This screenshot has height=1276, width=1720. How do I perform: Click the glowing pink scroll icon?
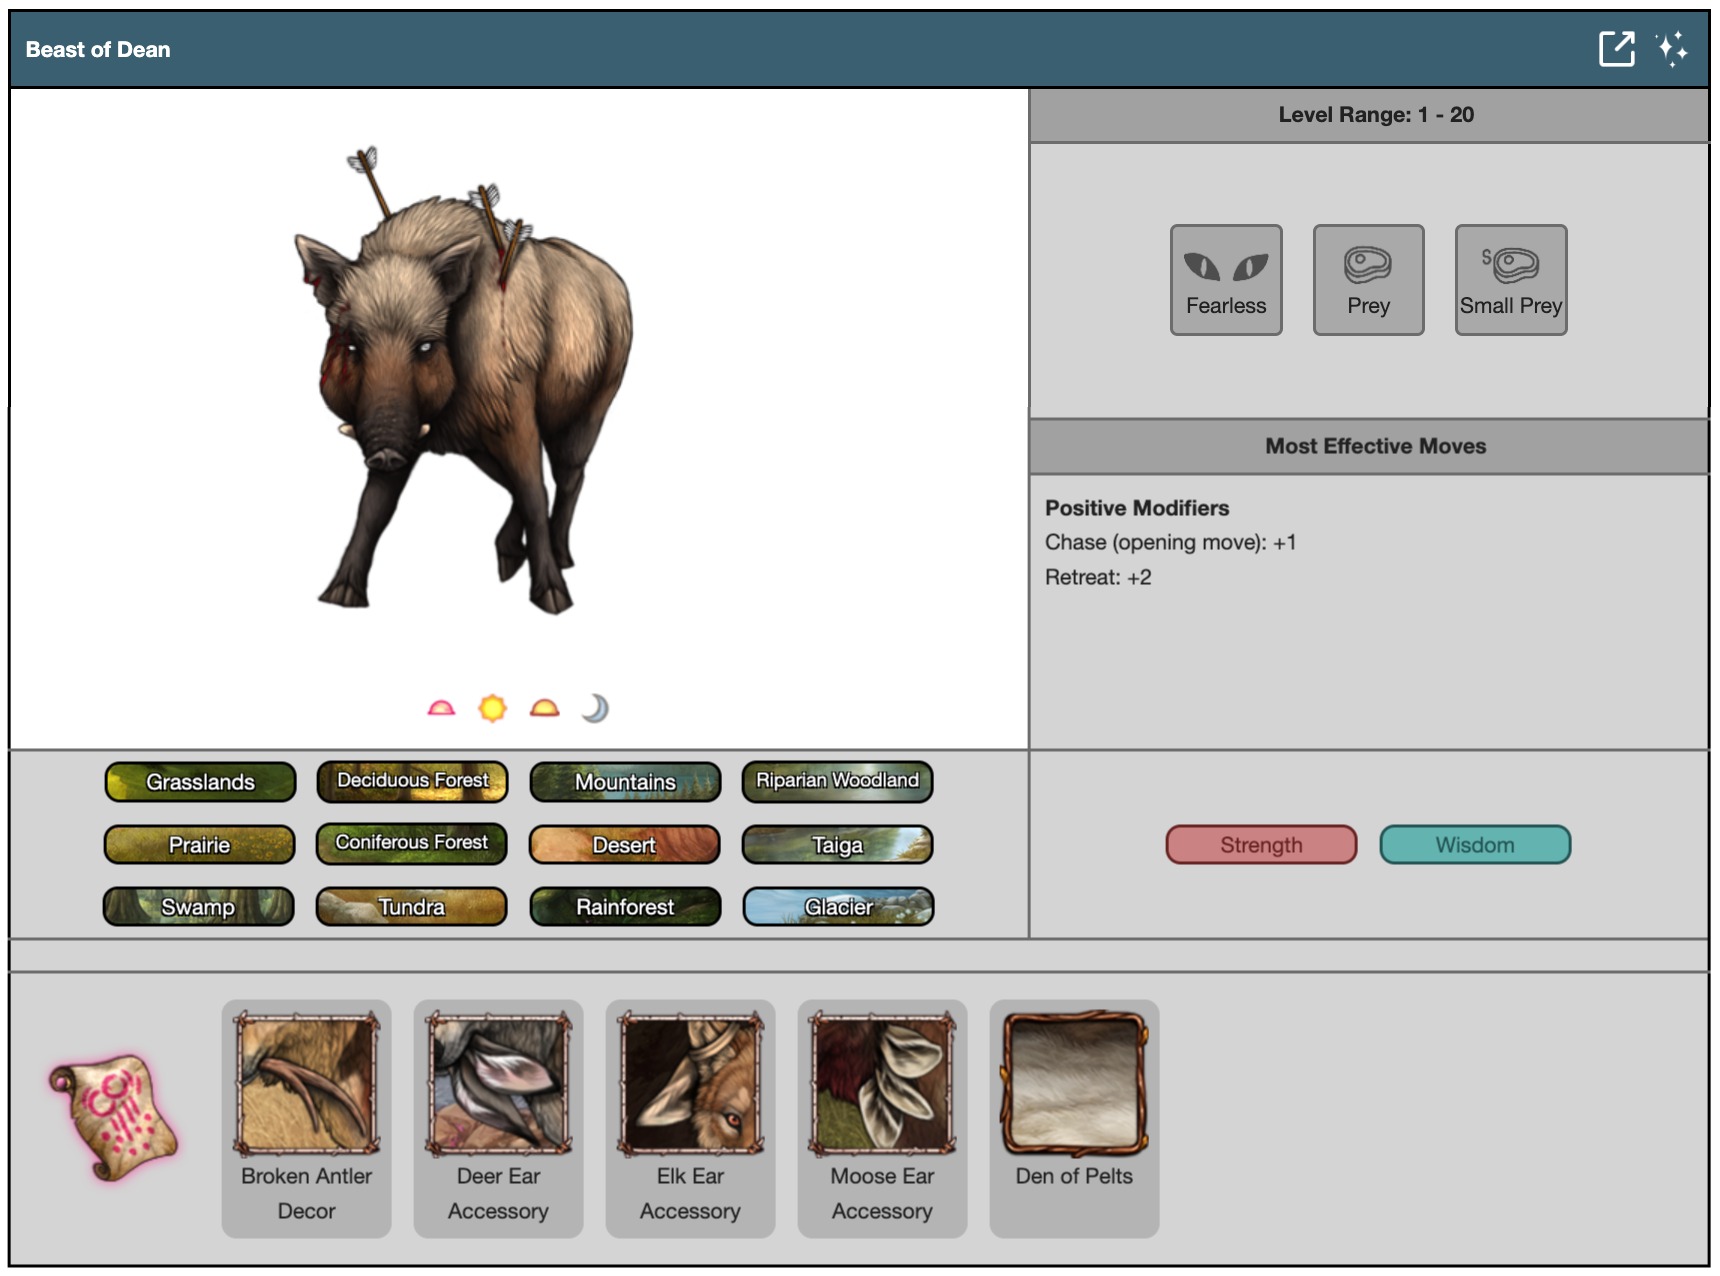[x=113, y=1116]
